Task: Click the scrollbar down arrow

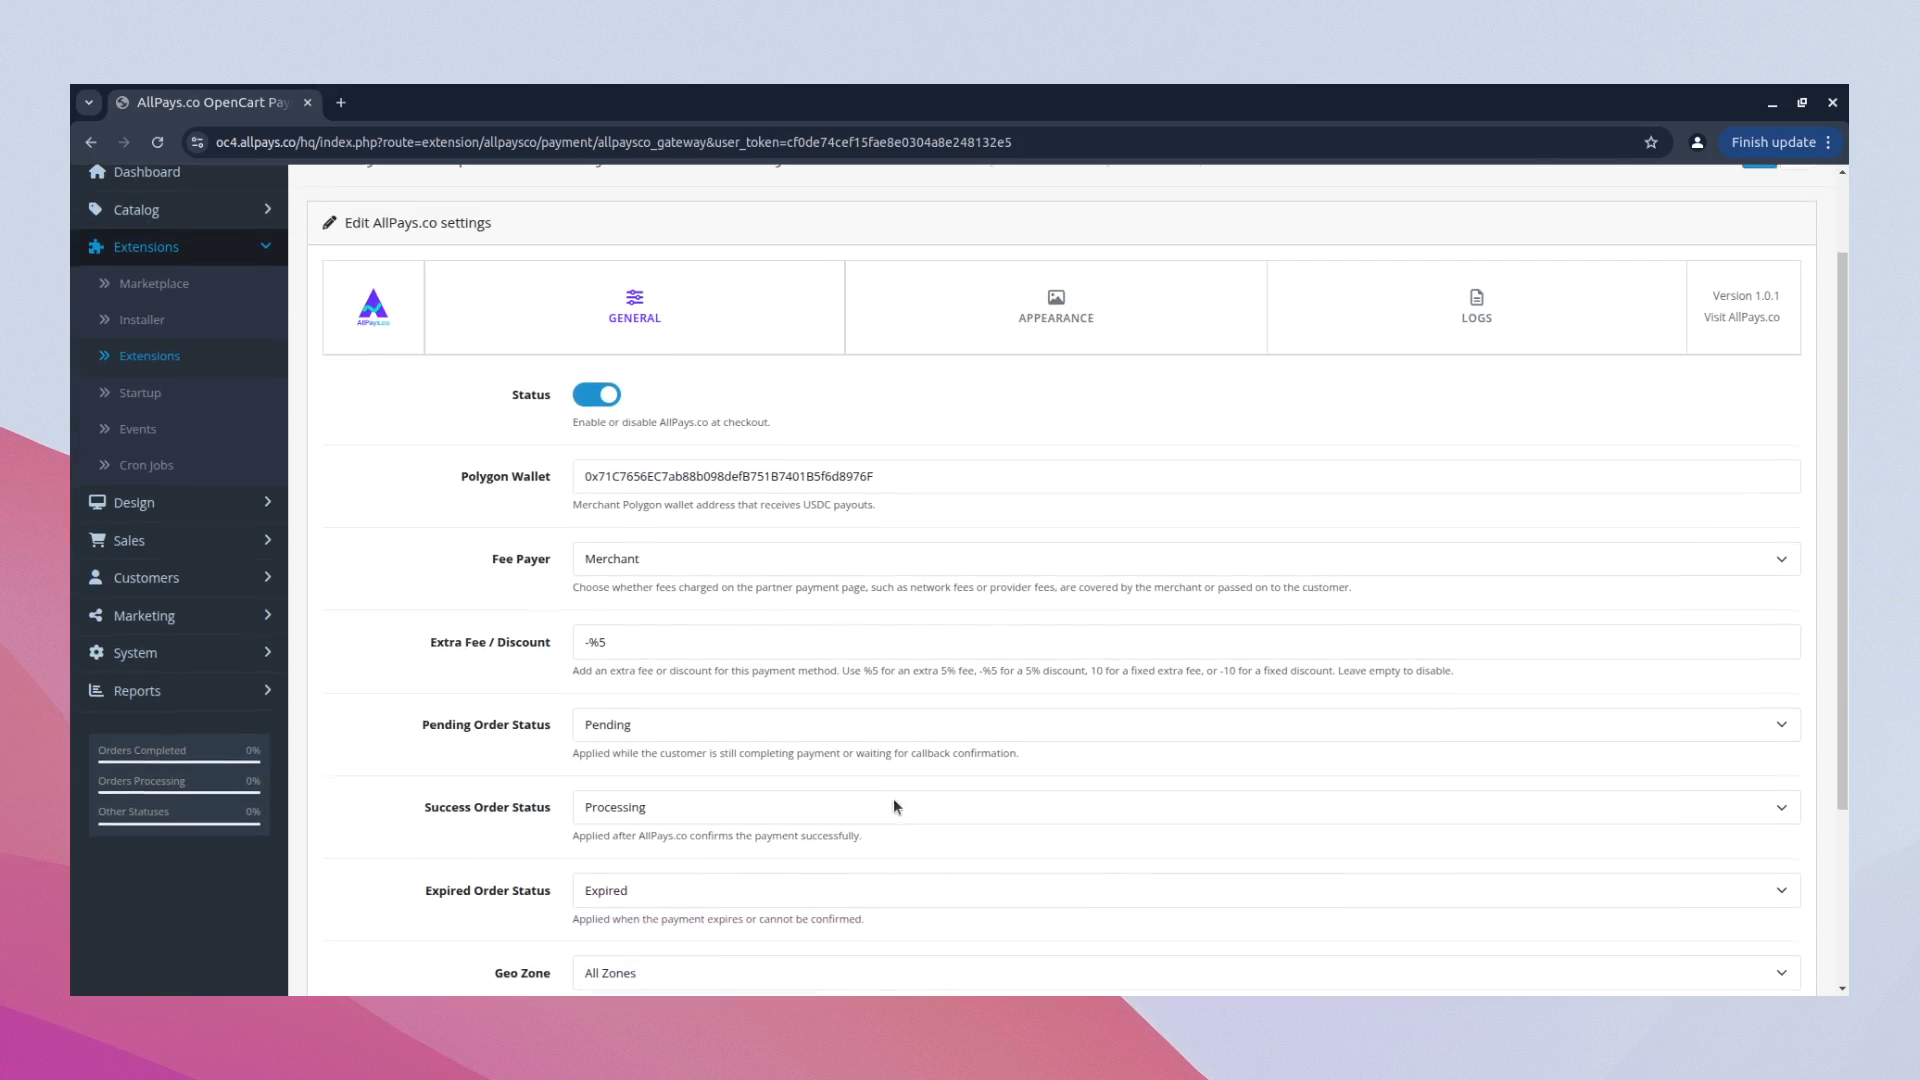Action: coord(1842,988)
